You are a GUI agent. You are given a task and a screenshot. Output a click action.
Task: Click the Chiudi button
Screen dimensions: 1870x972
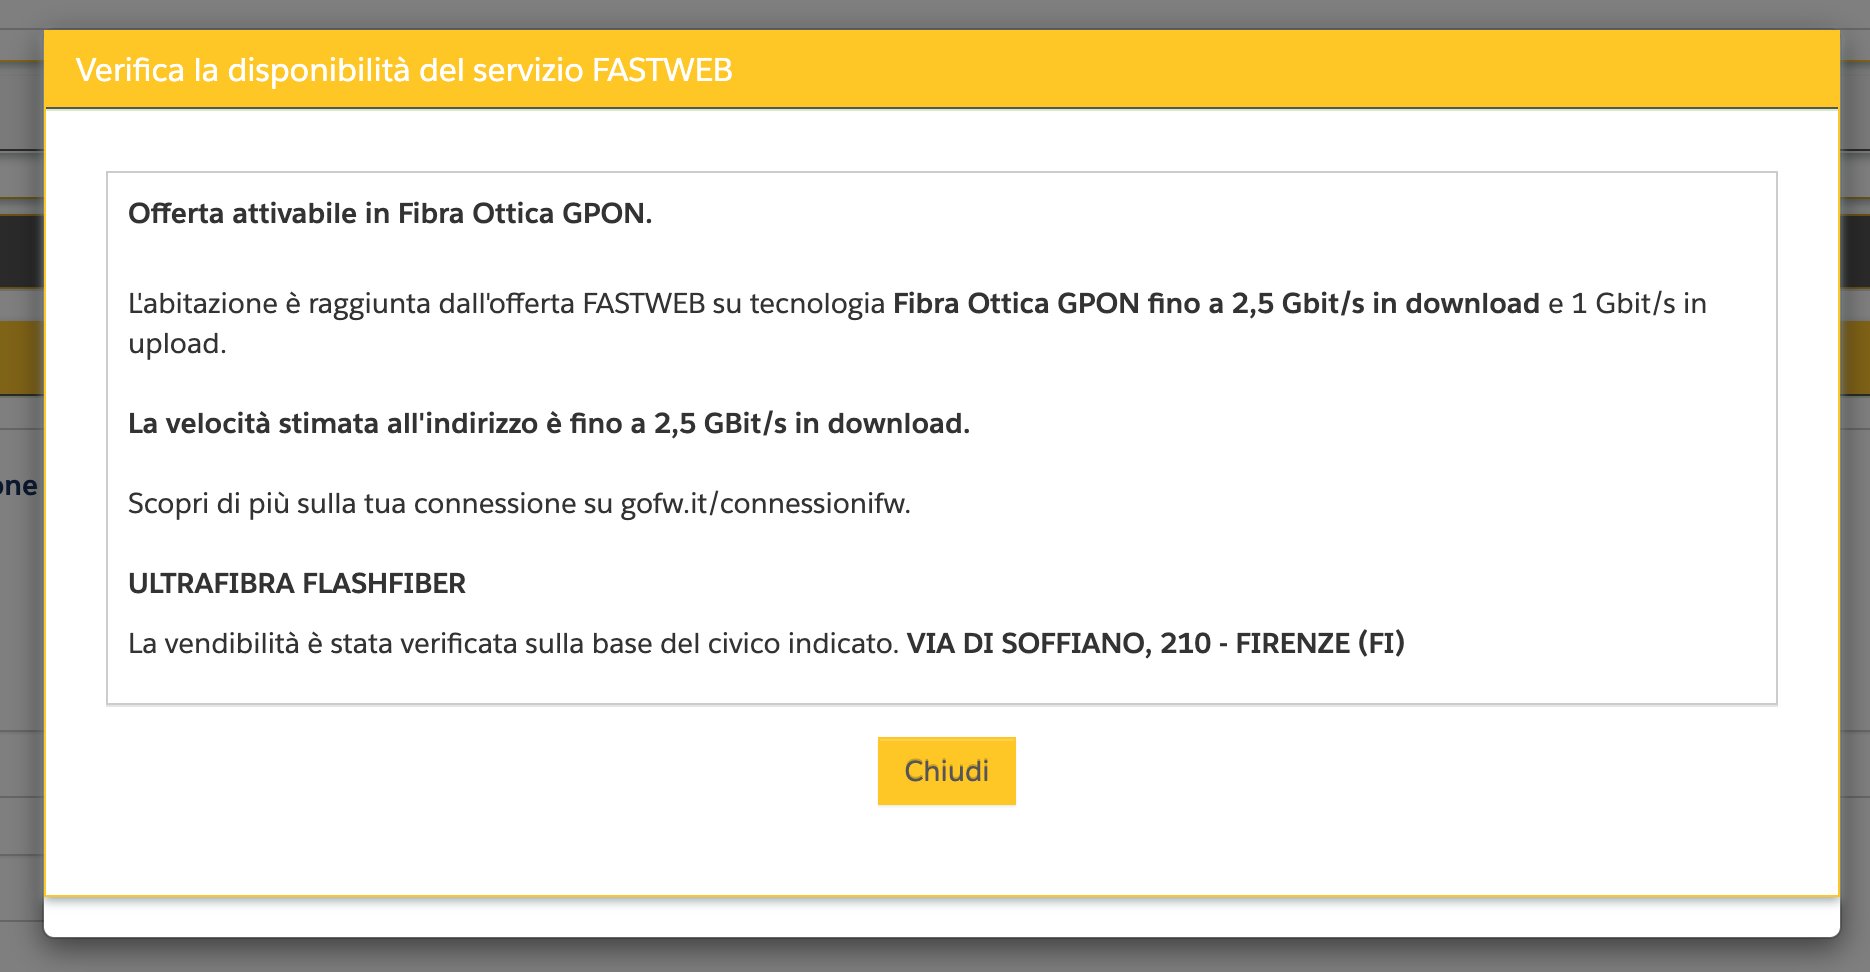(946, 771)
